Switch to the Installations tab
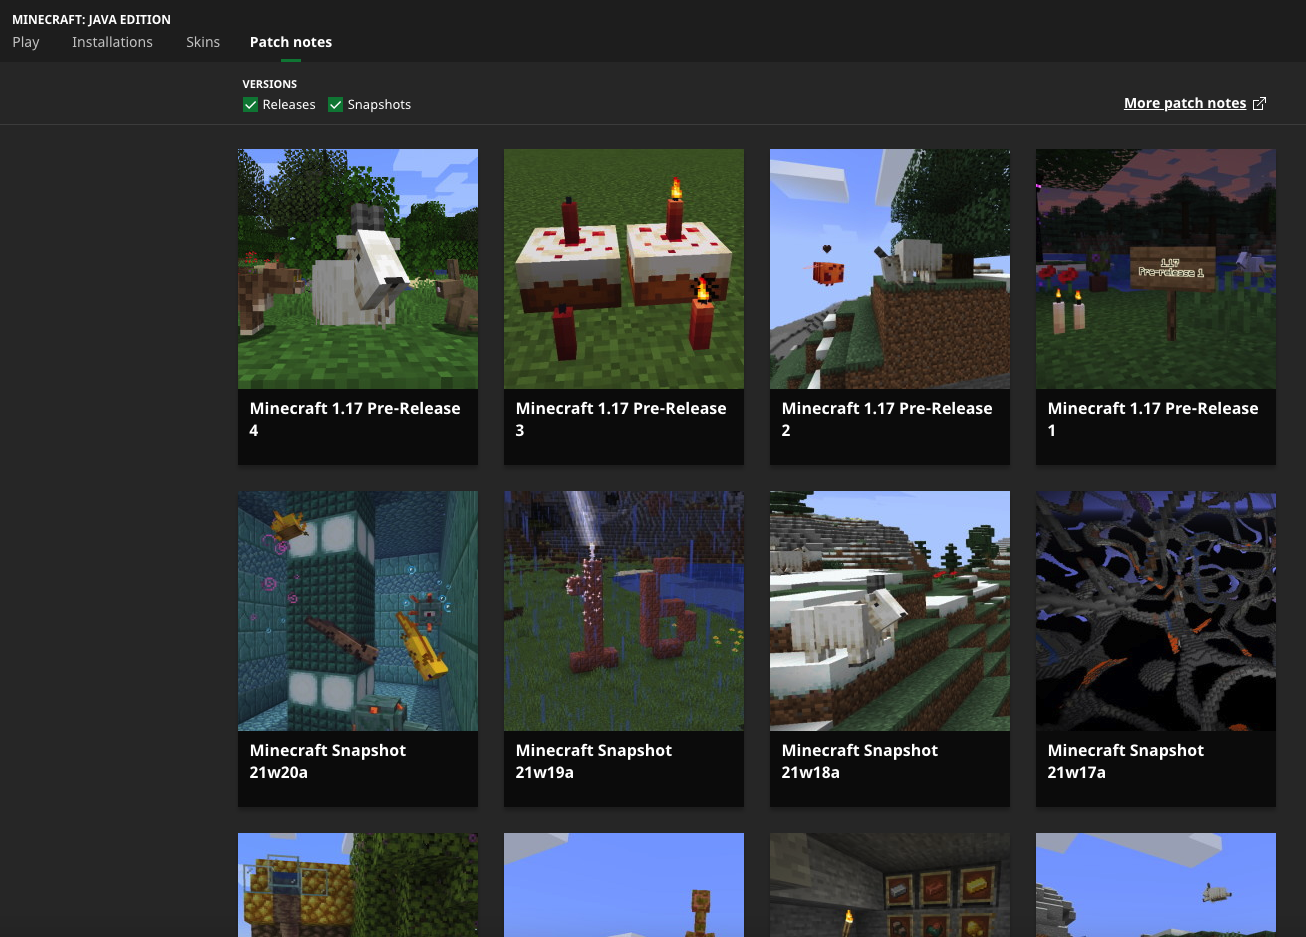The width and height of the screenshot is (1306, 937). pyautogui.click(x=112, y=42)
